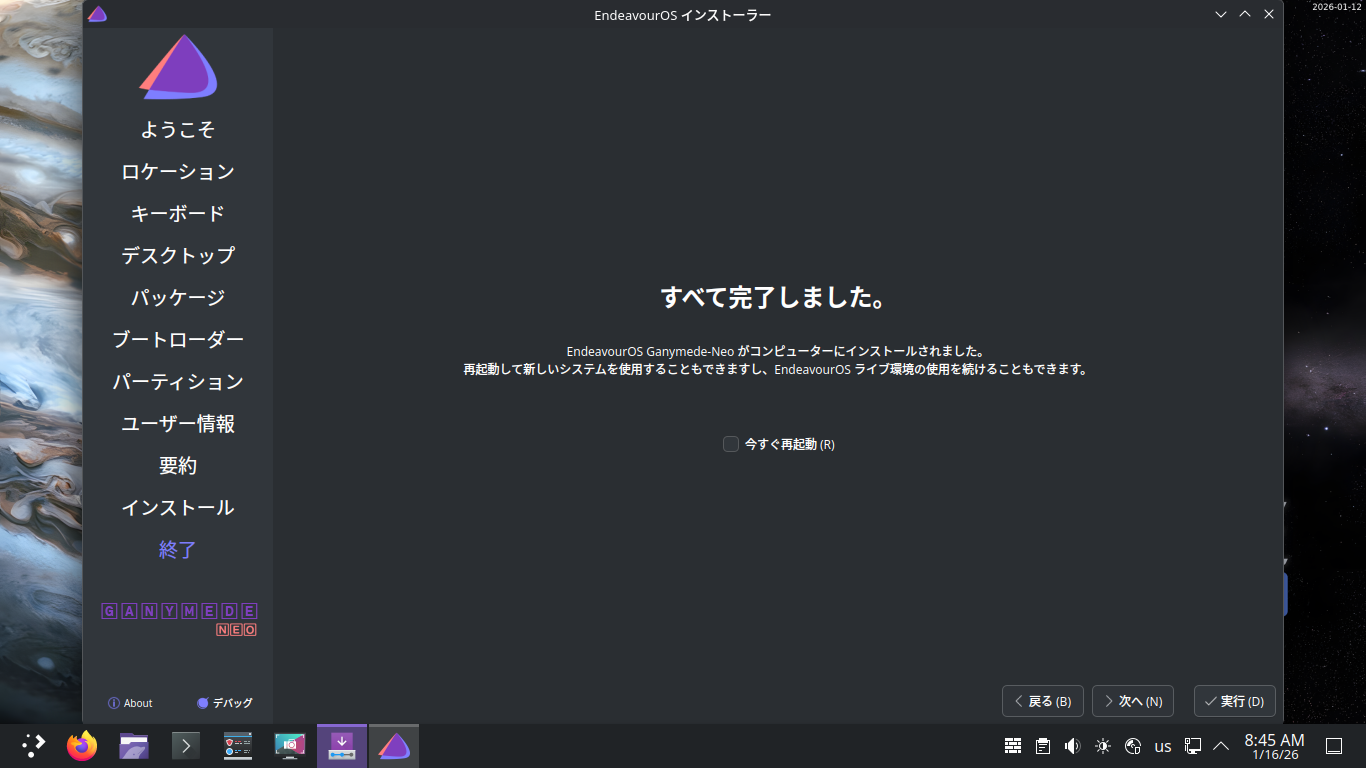The width and height of the screenshot is (1366, 768).
Task: Expand the hidden system tray icons arrow
Action: point(1221,746)
